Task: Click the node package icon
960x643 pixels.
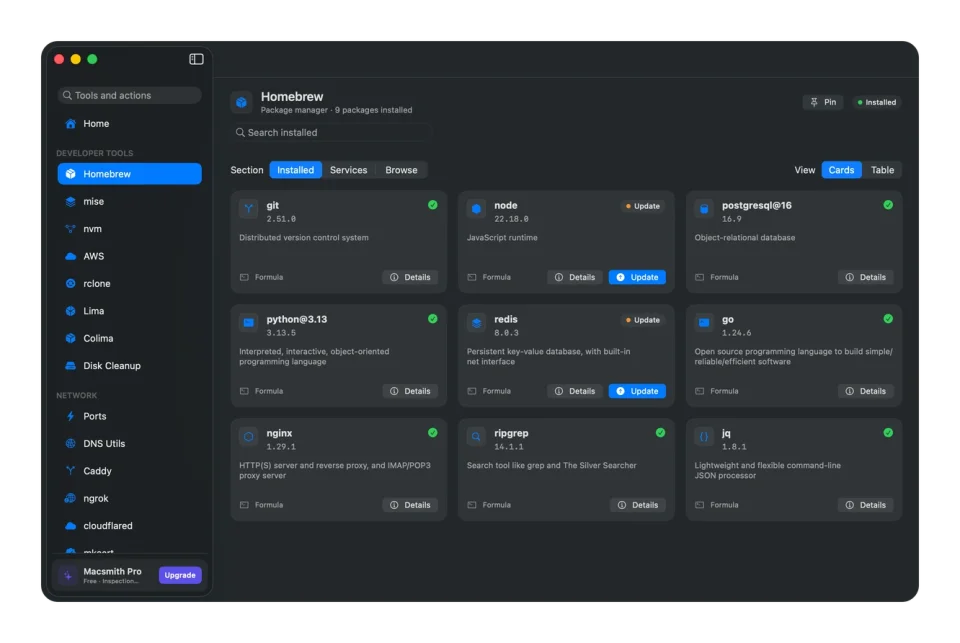Action: tap(476, 209)
